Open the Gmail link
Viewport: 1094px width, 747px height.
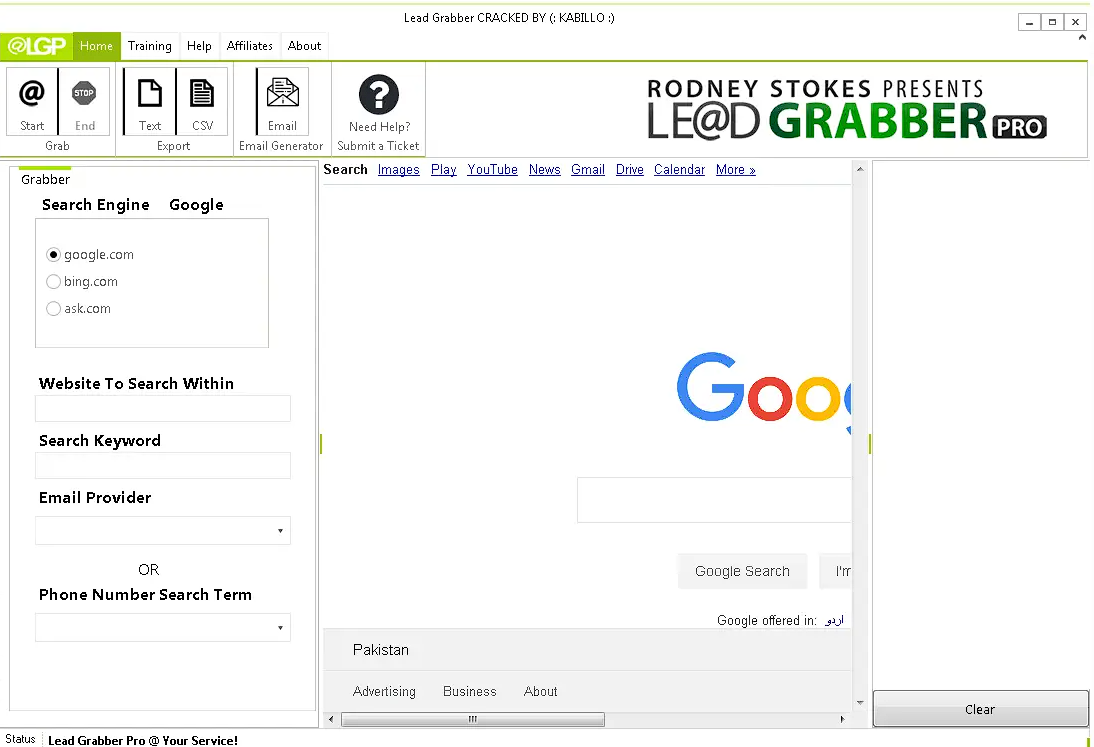click(x=587, y=169)
